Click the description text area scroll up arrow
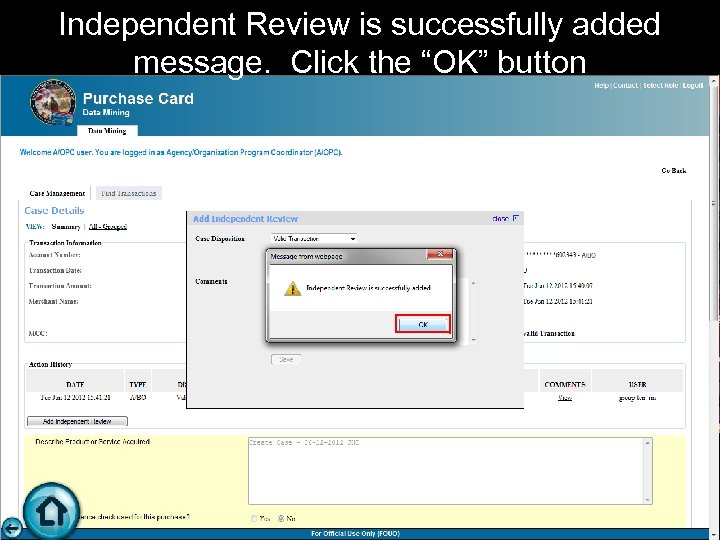Viewport: 720px width, 540px height. pos(647,443)
